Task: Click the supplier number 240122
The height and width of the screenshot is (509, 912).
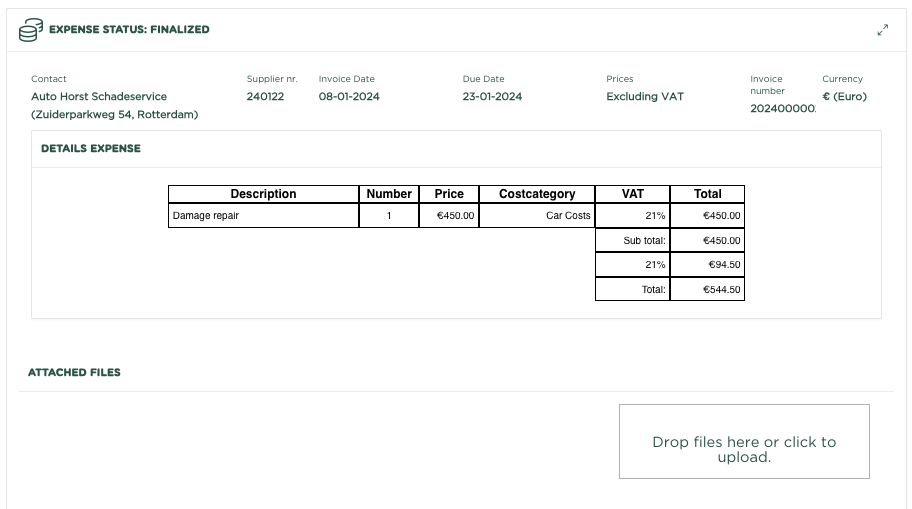Action: click(265, 97)
